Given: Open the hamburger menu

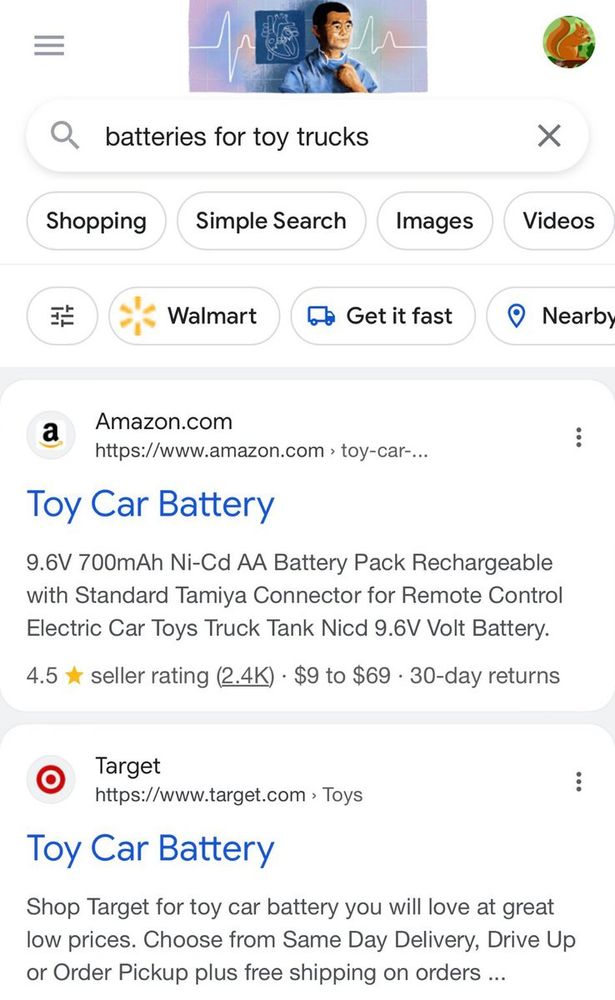Looking at the screenshot, I should coord(49,45).
